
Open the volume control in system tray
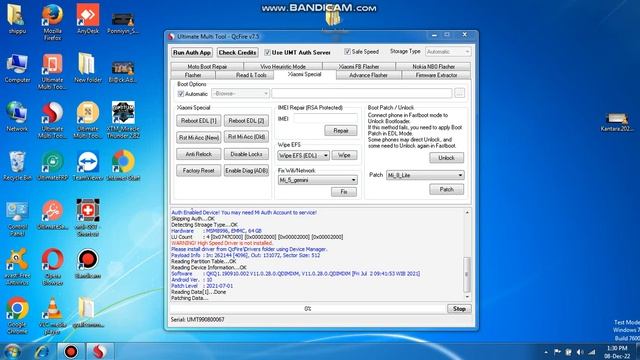580,352
